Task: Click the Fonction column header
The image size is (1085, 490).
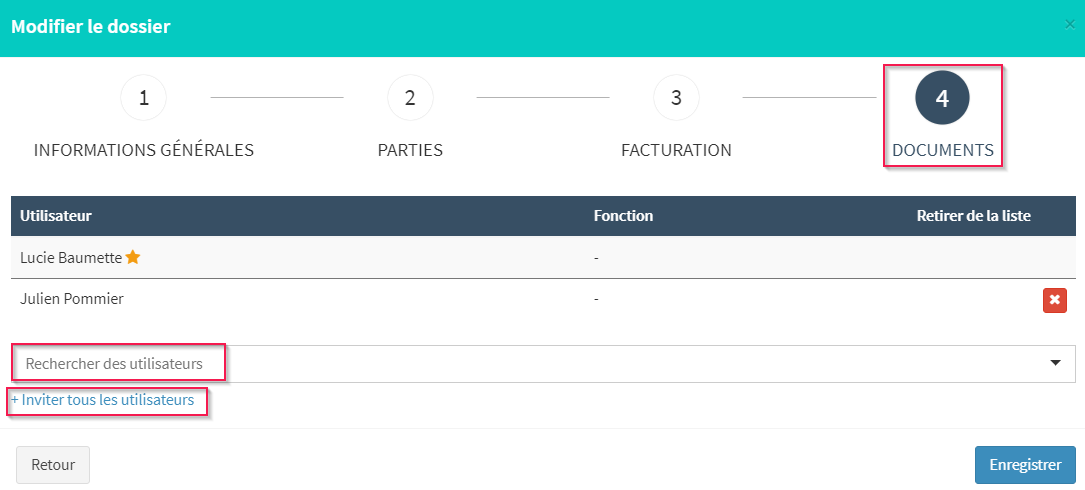Action: [x=623, y=216]
